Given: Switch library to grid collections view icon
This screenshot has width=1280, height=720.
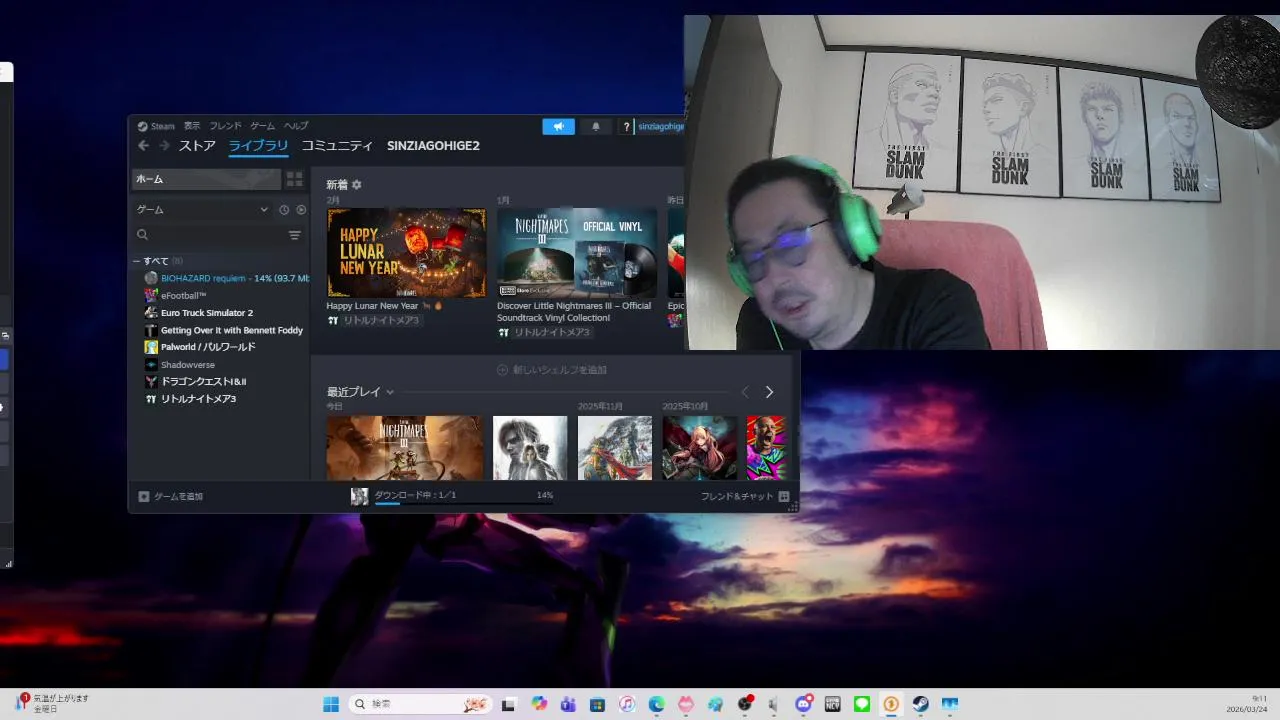Looking at the screenshot, I should click(x=294, y=179).
